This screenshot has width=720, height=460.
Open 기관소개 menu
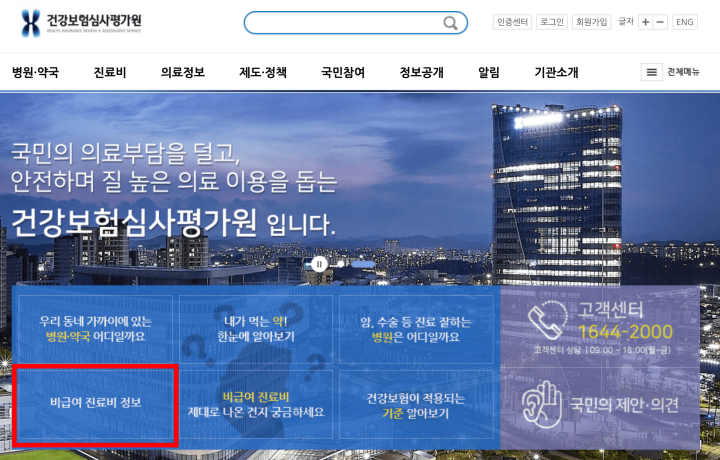(556, 72)
